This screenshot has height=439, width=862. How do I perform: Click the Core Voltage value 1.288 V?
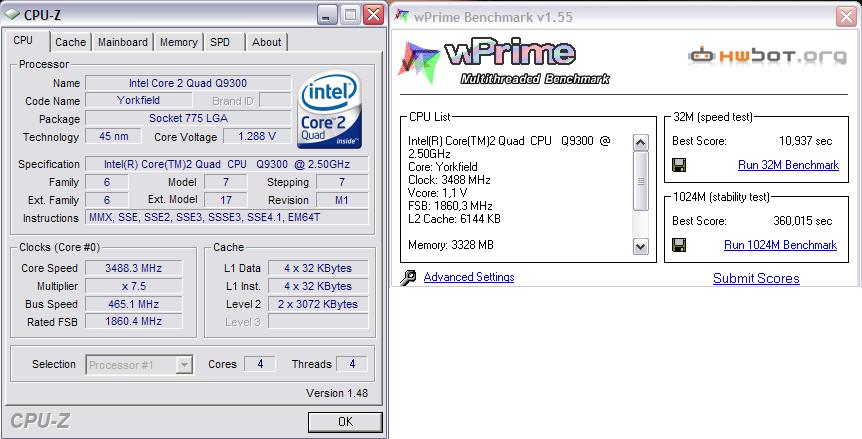pyautogui.click(x=257, y=136)
